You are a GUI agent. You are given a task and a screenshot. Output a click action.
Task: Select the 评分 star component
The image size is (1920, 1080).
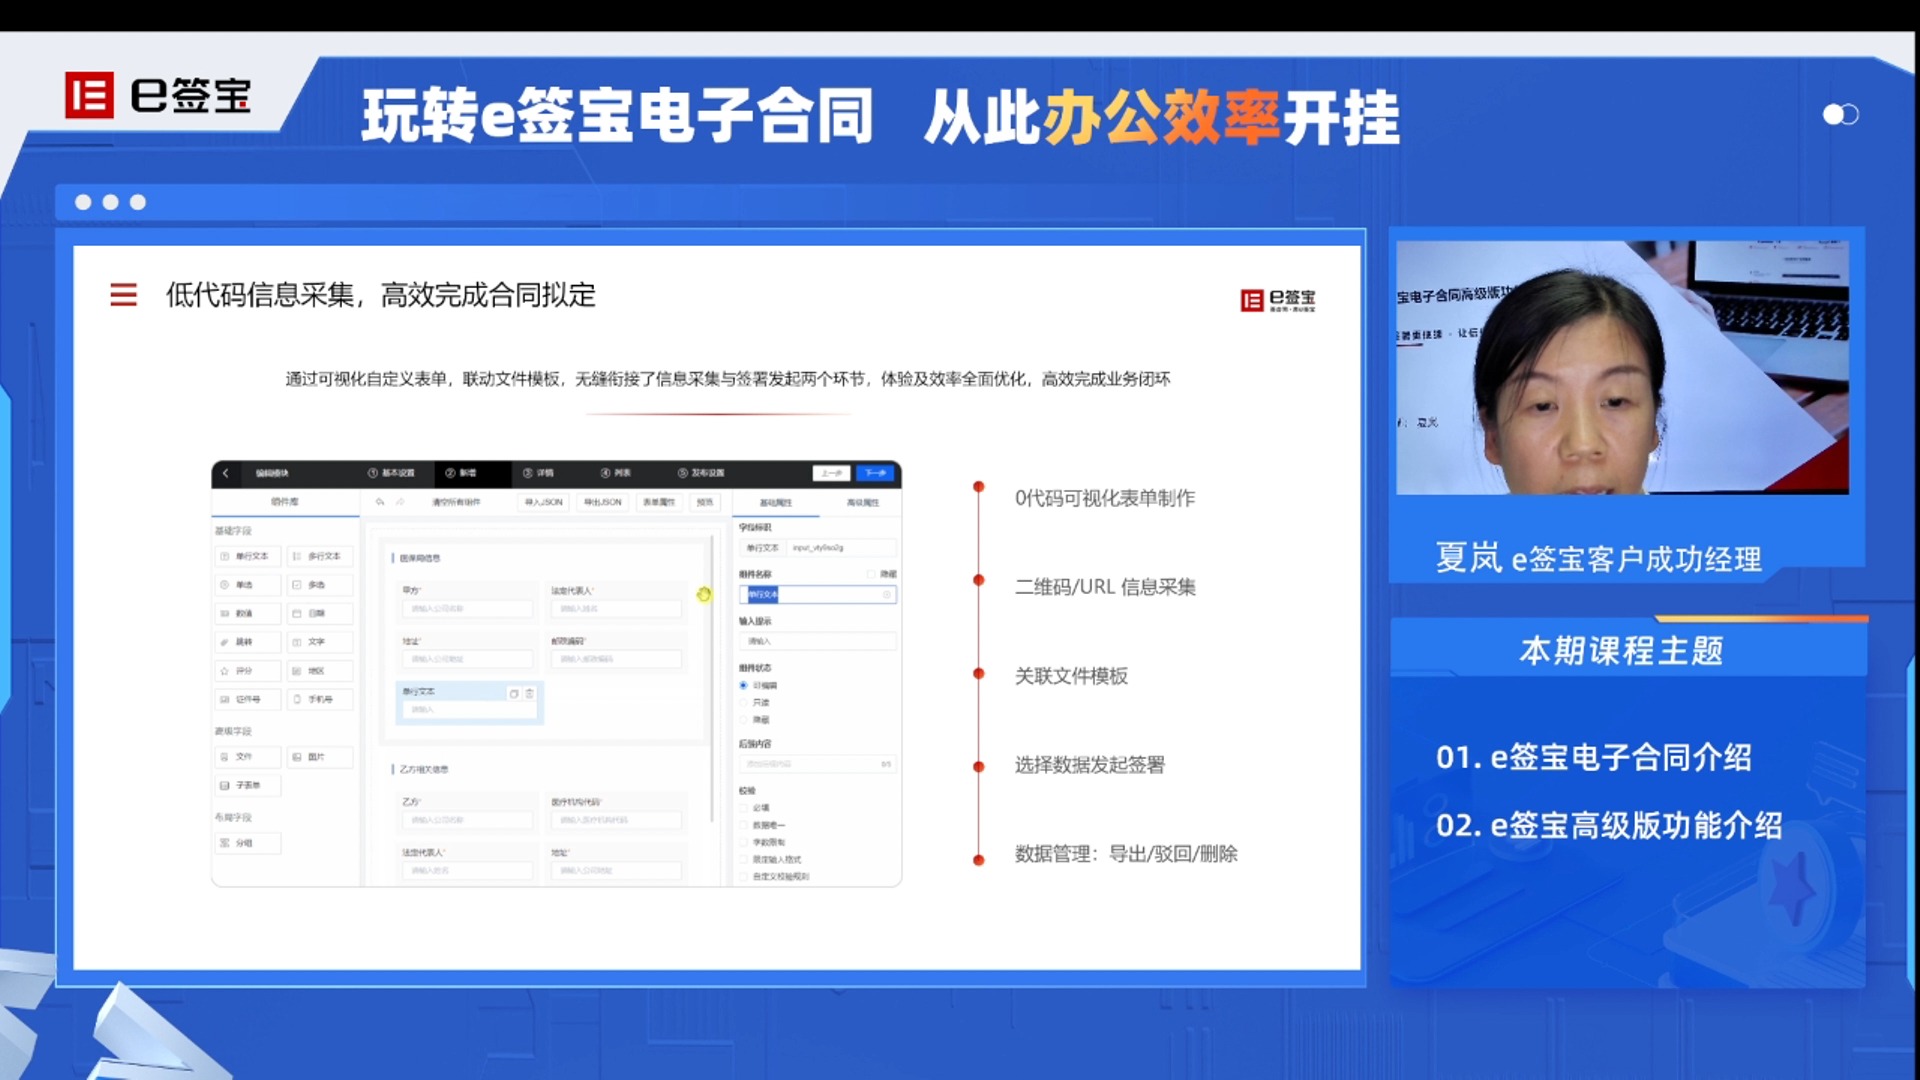[x=246, y=671]
